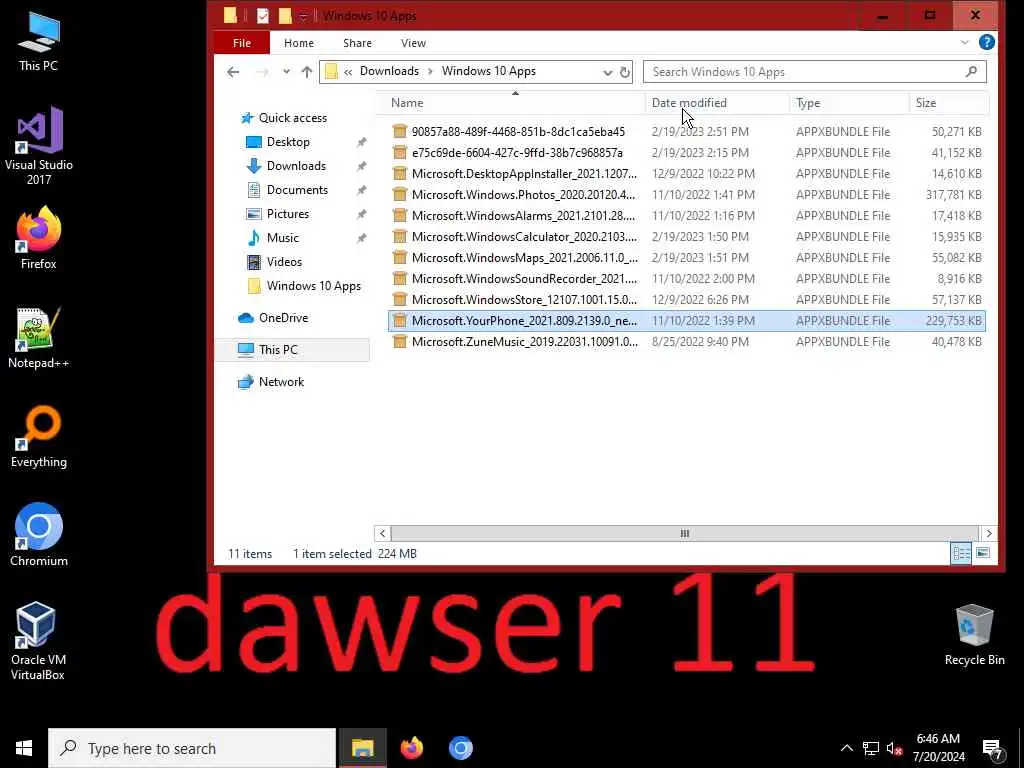This screenshot has width=1024, height=768.
Task: Open Notepad++ desktop shortcut
Action: 39,338
